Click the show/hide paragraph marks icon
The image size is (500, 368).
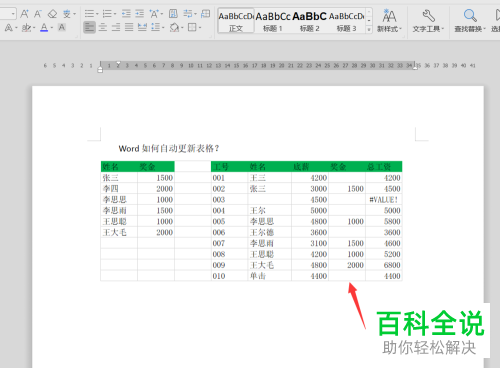(188, 14)
